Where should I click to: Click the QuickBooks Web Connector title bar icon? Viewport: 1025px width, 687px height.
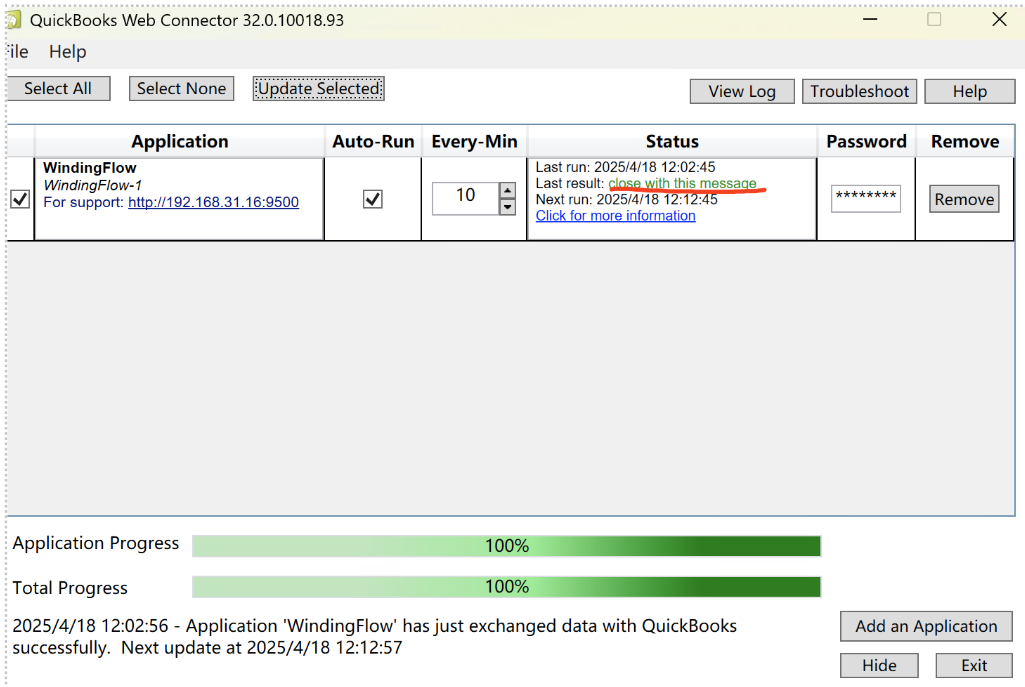tap(14, 20)
